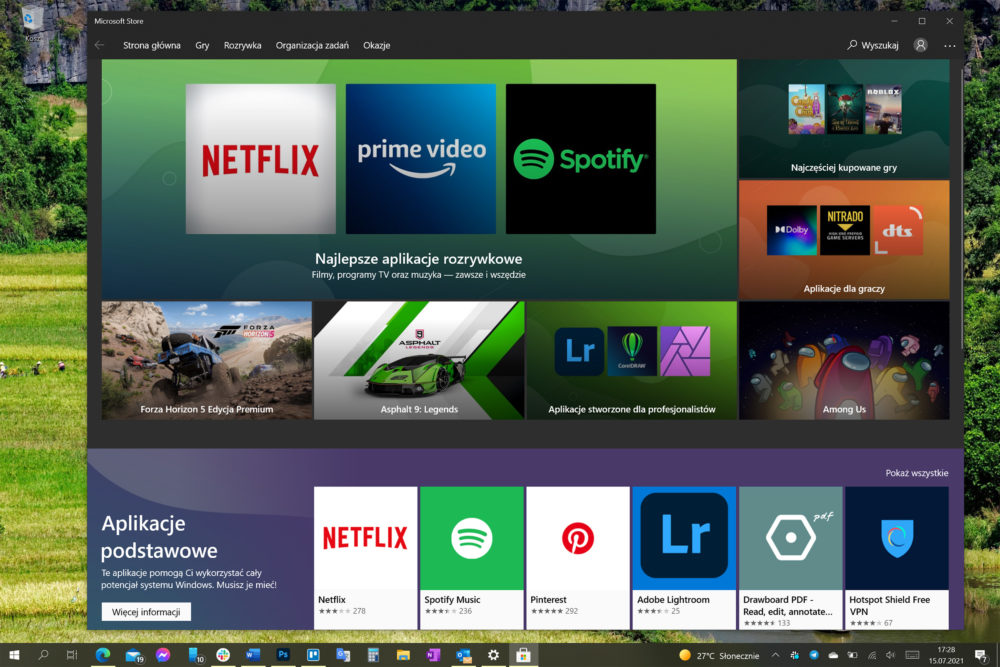
Task: Open the Spotify Music app card
Action: [x=472, y=558]
